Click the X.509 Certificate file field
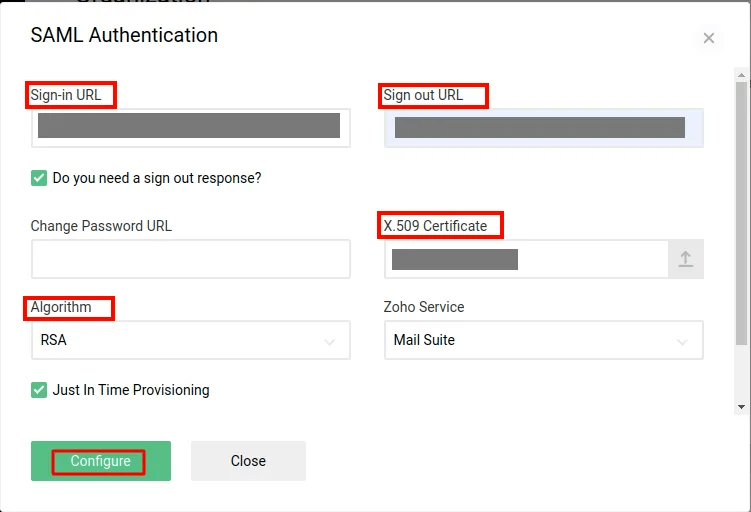 526,259
